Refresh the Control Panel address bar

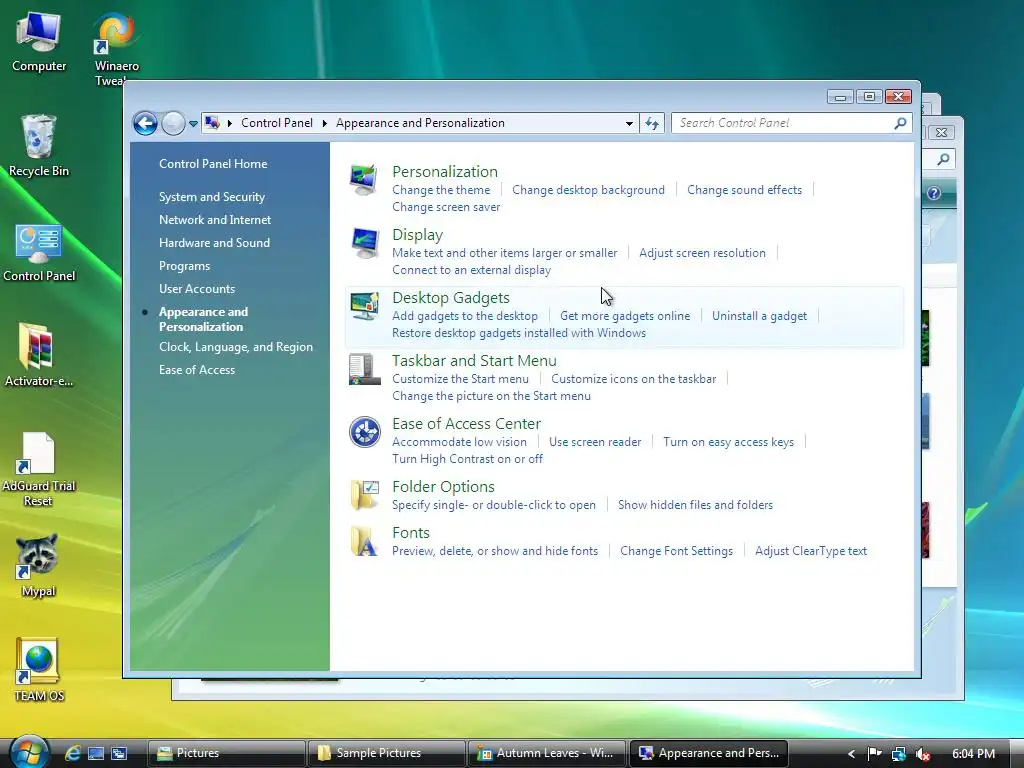point(652,123)
